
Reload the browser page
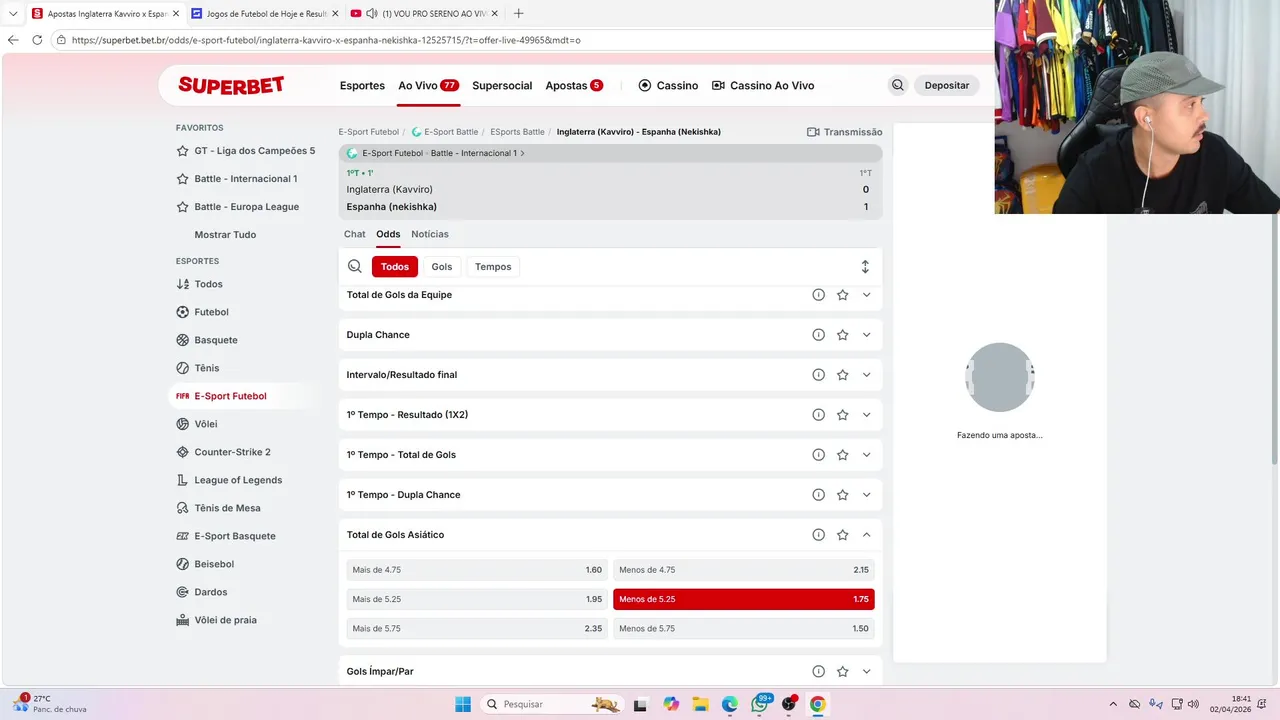tap(37, 40)
